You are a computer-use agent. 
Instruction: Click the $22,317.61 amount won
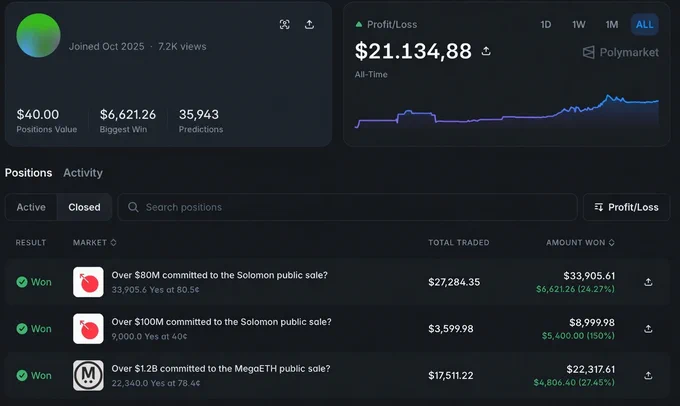coord(591,370)
